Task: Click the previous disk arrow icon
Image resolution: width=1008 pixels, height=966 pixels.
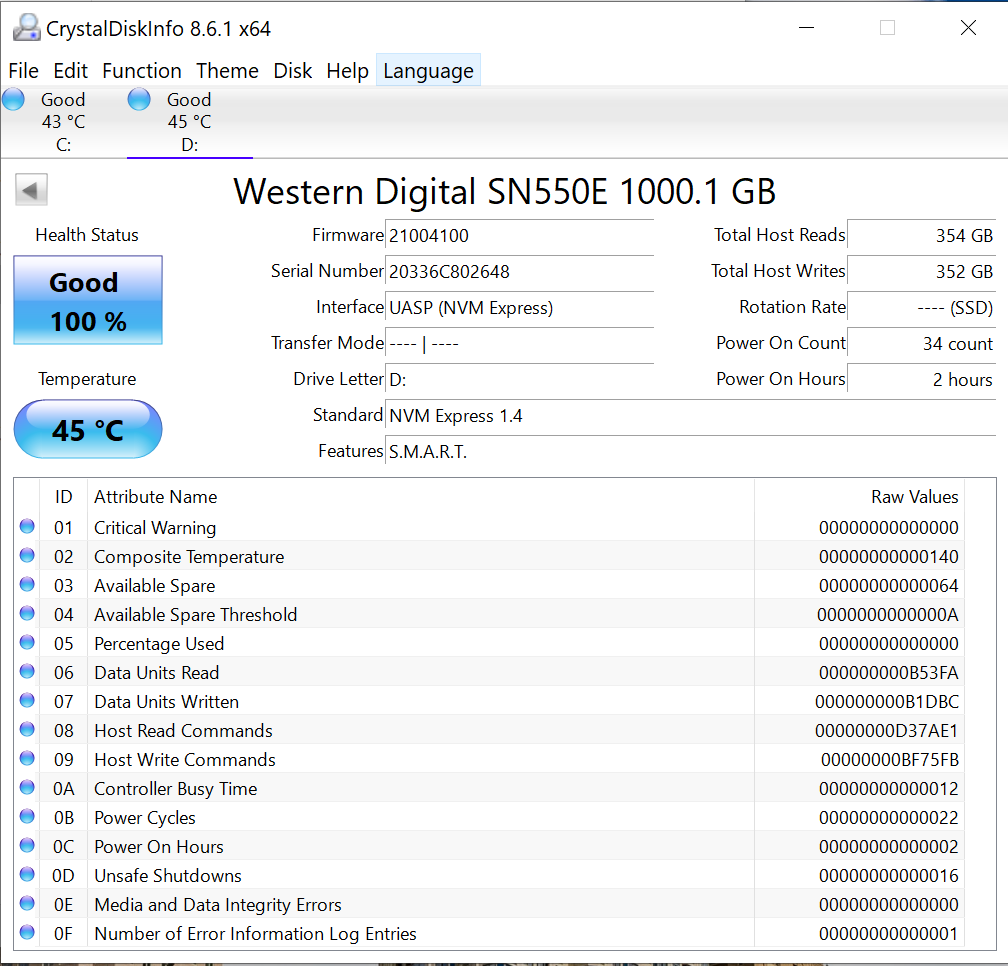Action: click(x=32, y=190)
